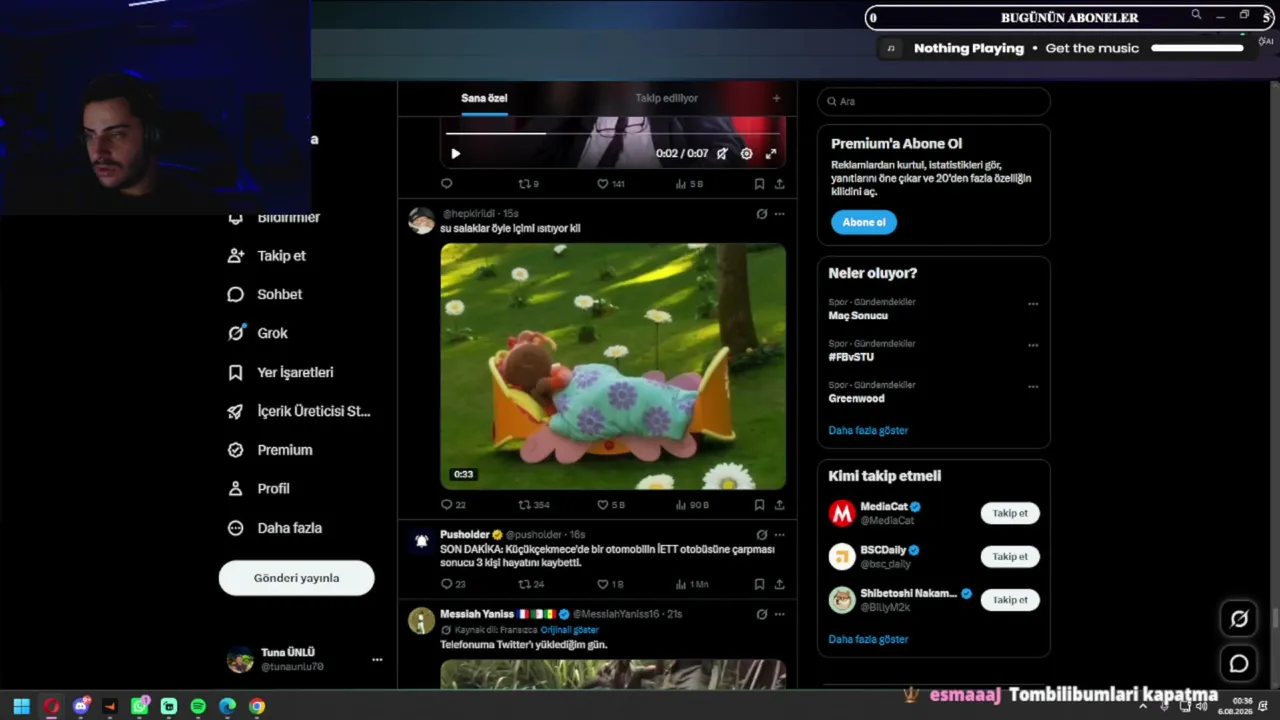Open Grok actions on Messiah Yaniss tweet
The image size is (1280, 720).
pyautogui.click(x=762, y=614)
